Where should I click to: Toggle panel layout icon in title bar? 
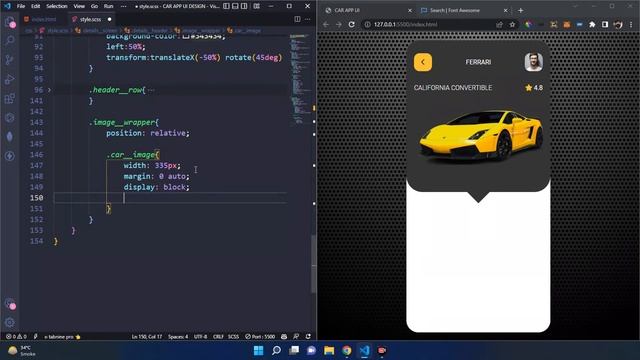pyautogui.click(x=235, y=6)
